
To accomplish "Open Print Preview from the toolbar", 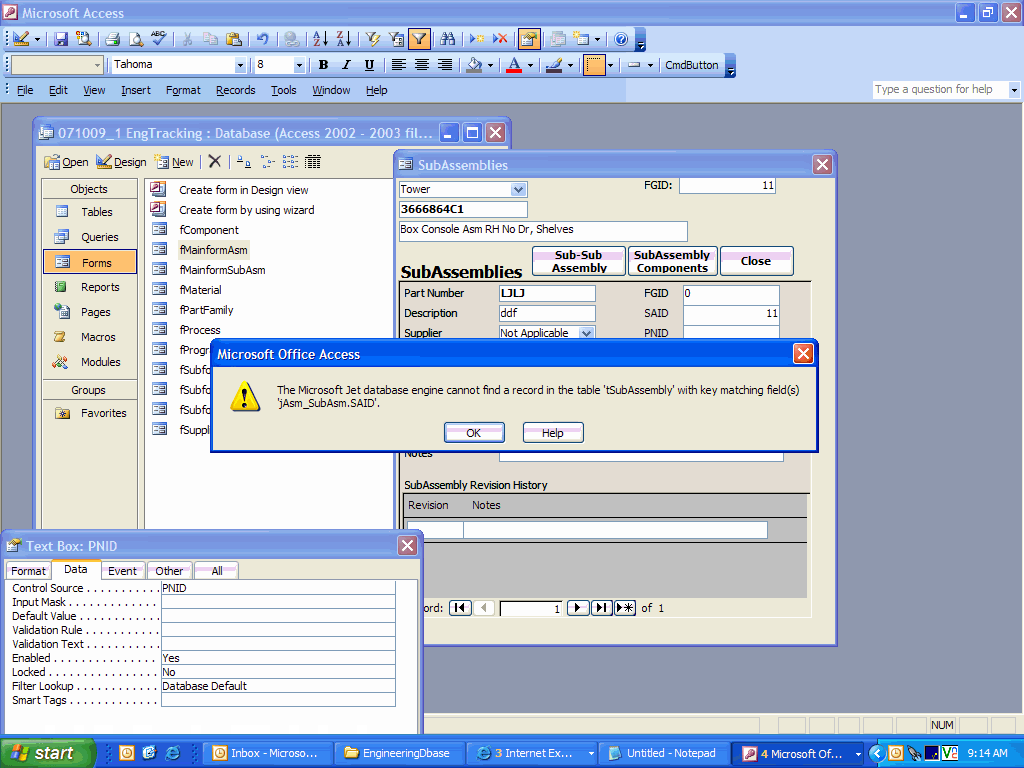I will point(135,39).
